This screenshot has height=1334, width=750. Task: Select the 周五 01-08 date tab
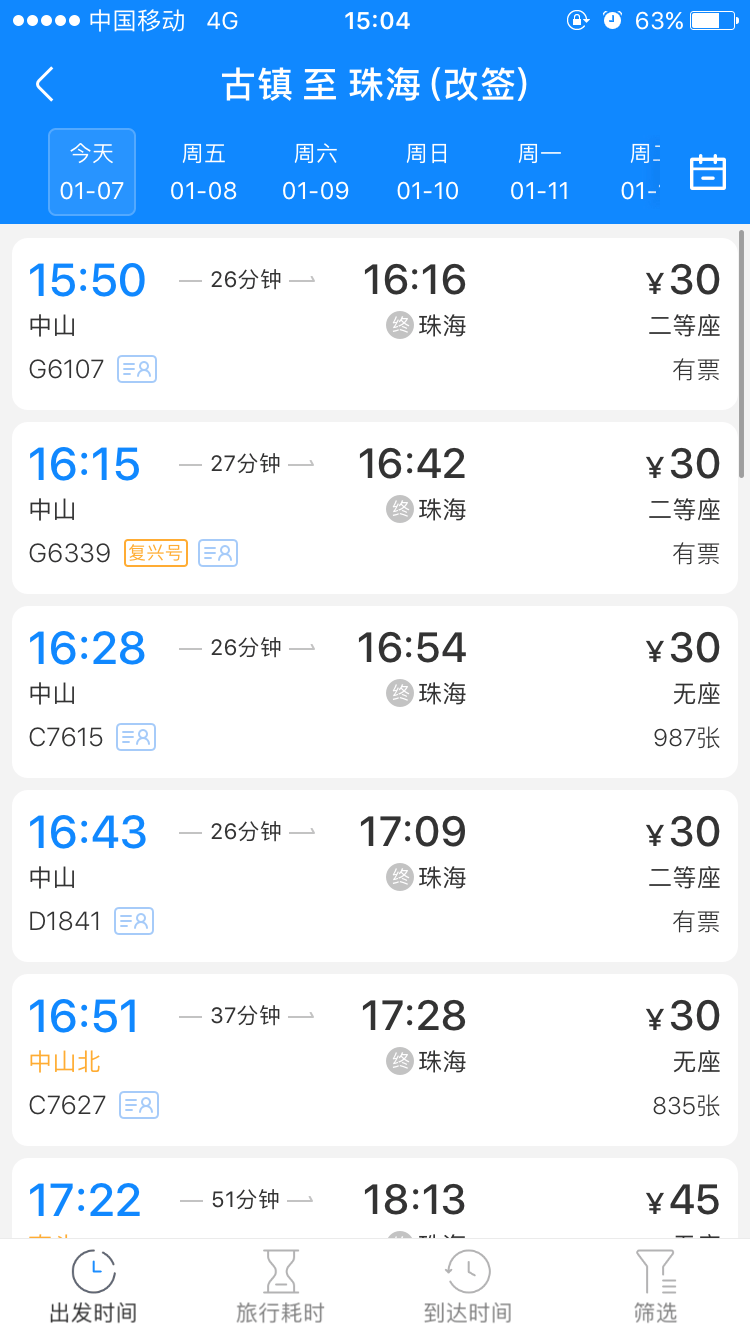(x=204, y=172)
